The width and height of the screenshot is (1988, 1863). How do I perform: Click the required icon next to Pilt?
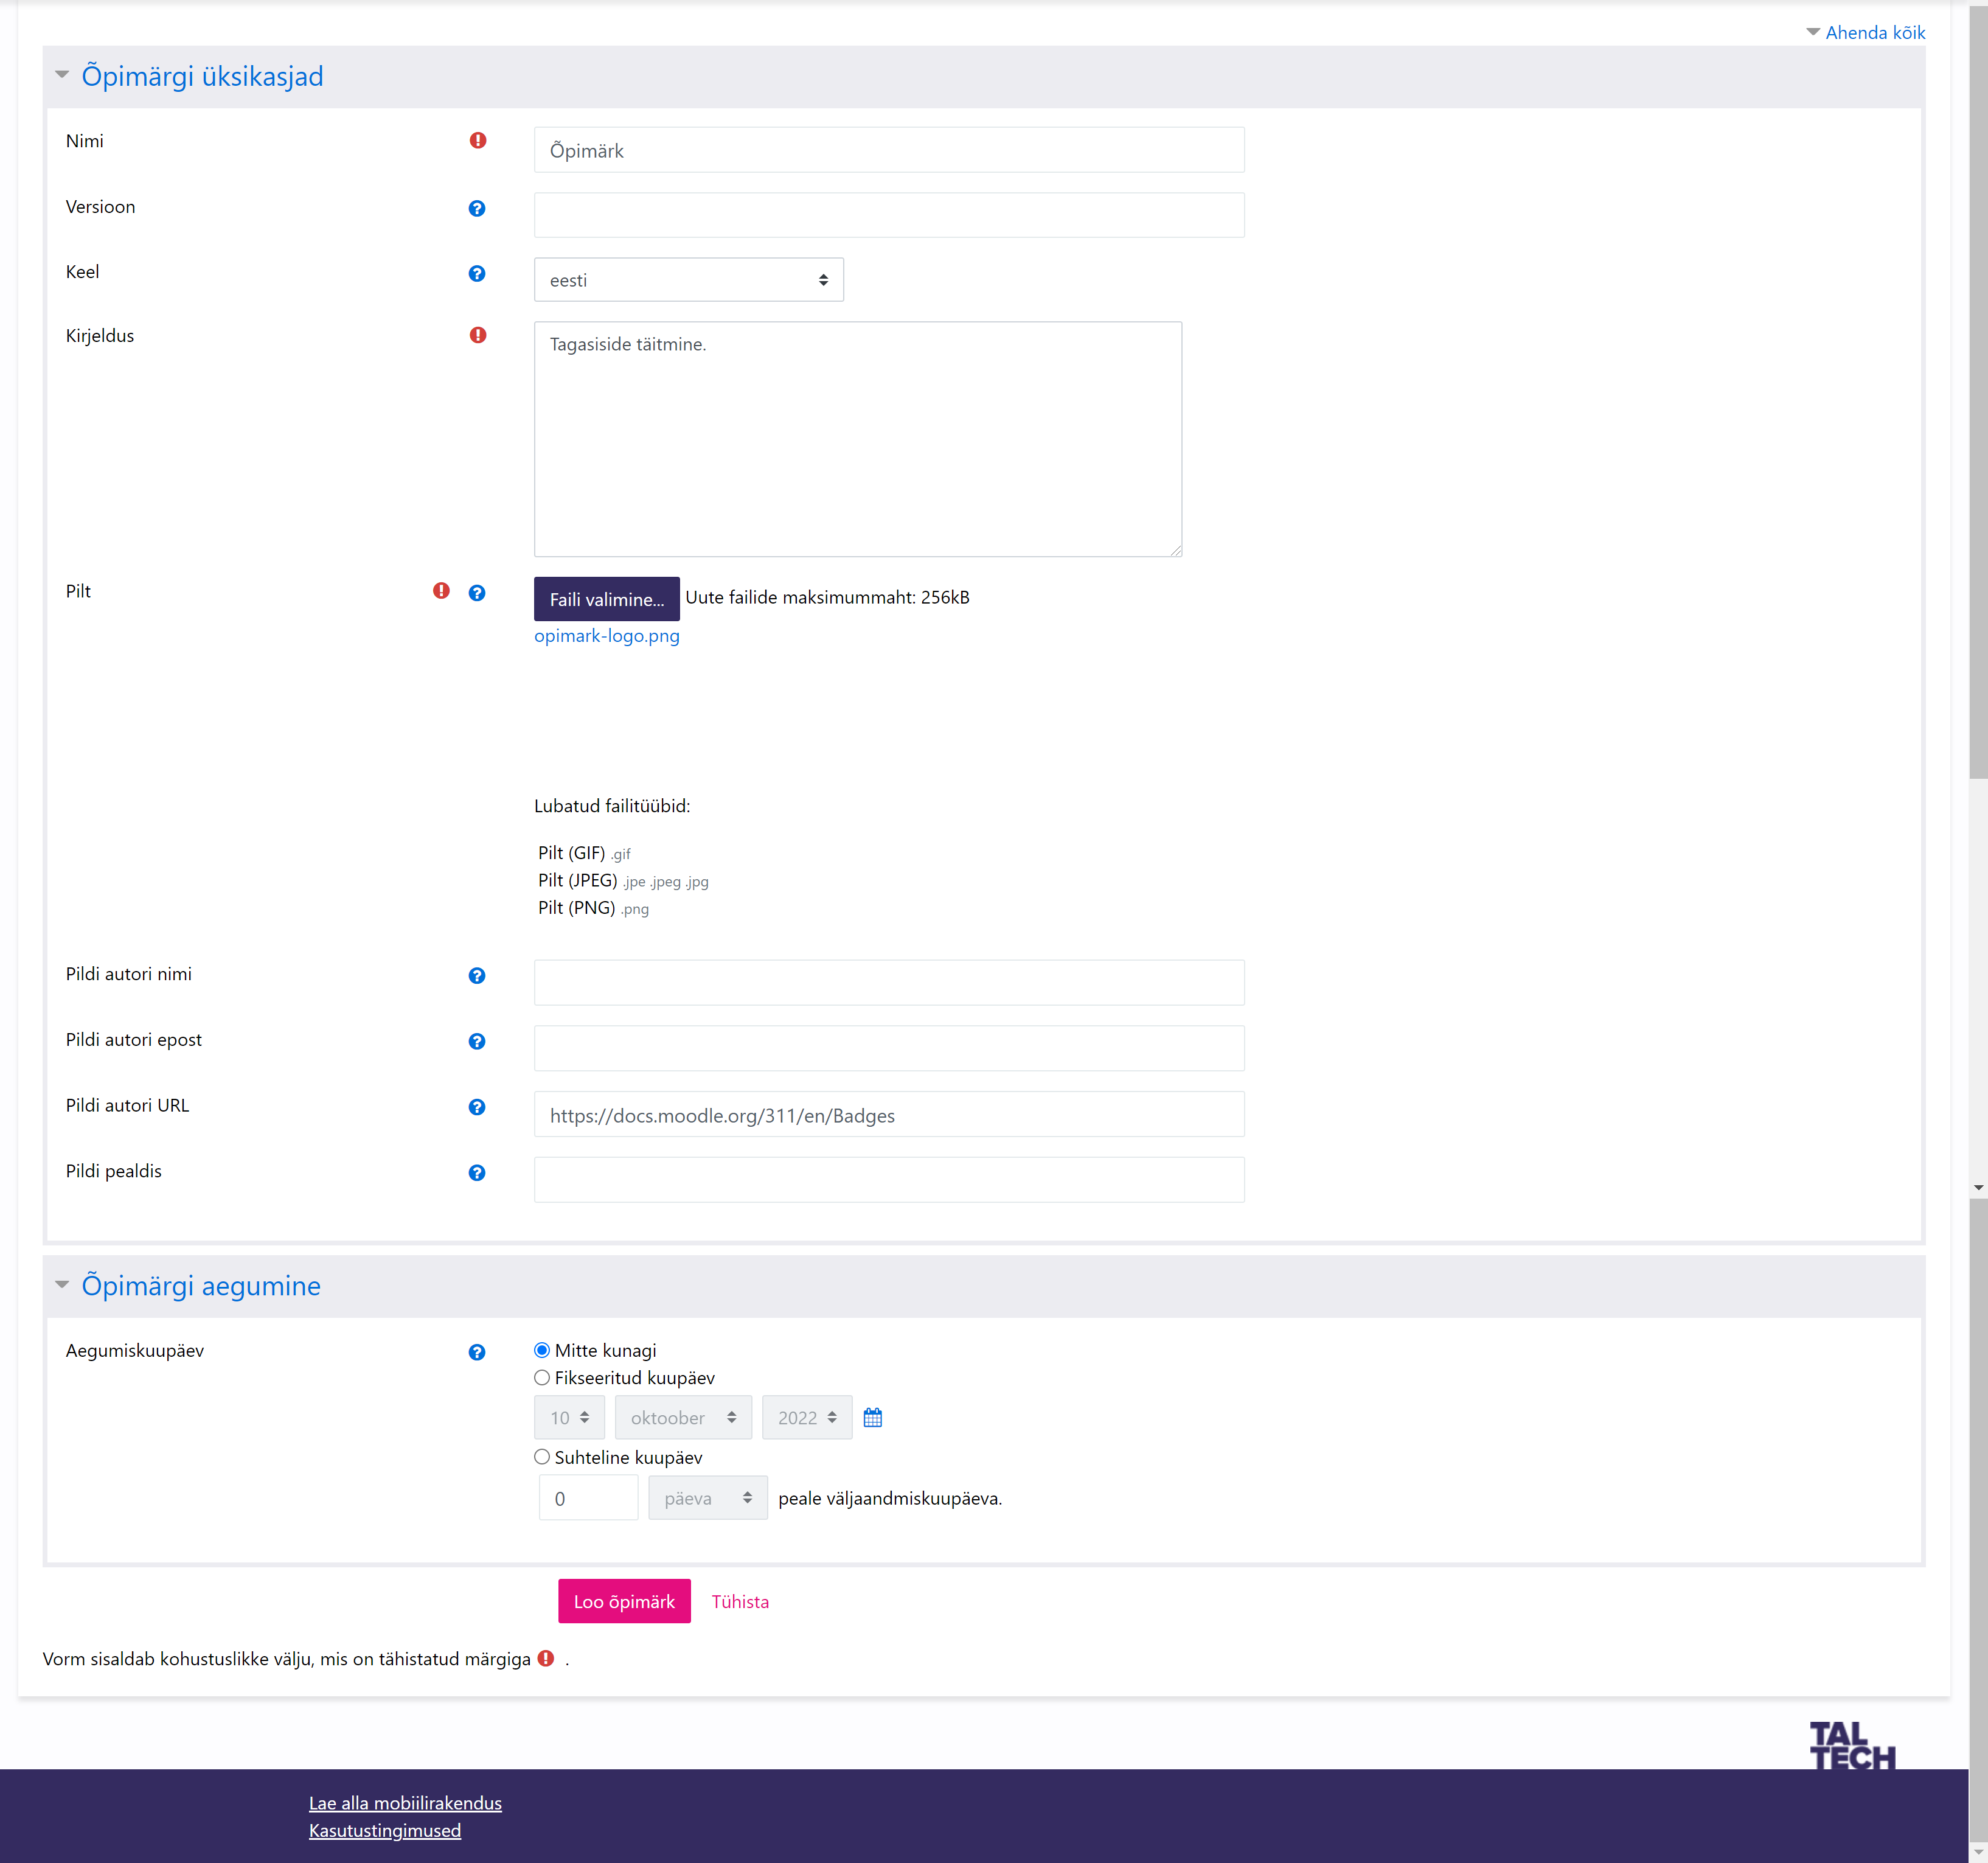pyautogui.click(x=441, y=591)
